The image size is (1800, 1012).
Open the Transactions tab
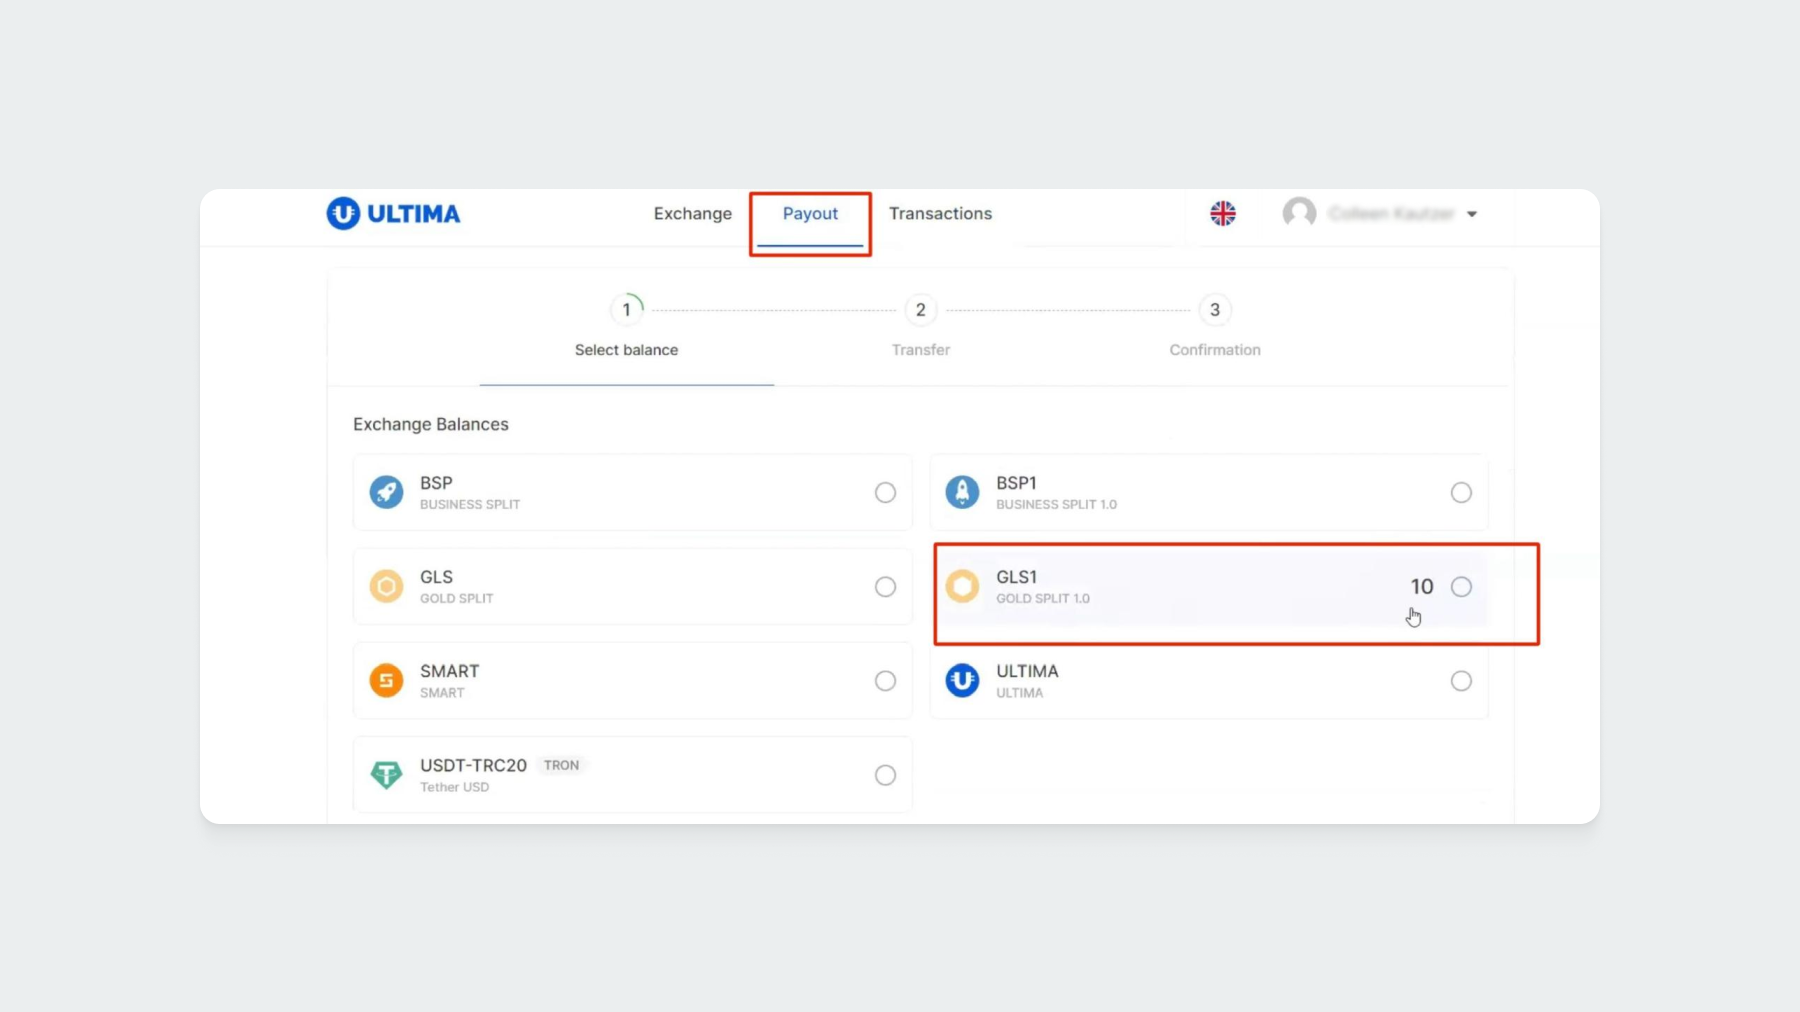(940, 213)
